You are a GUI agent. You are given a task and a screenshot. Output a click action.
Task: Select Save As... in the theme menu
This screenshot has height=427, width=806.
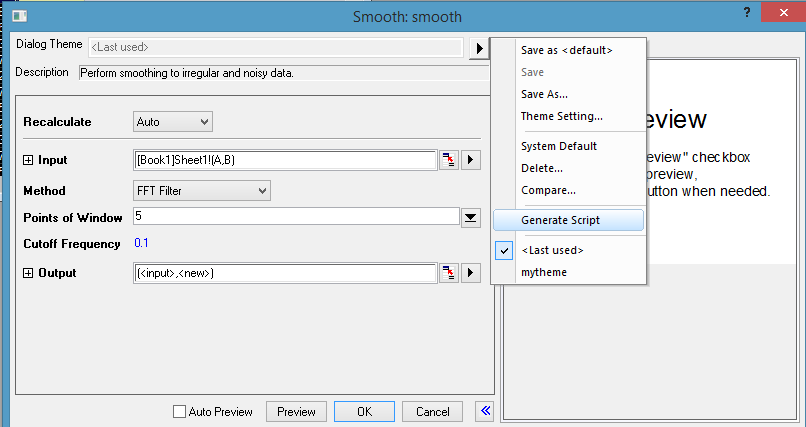click(544, 94)
